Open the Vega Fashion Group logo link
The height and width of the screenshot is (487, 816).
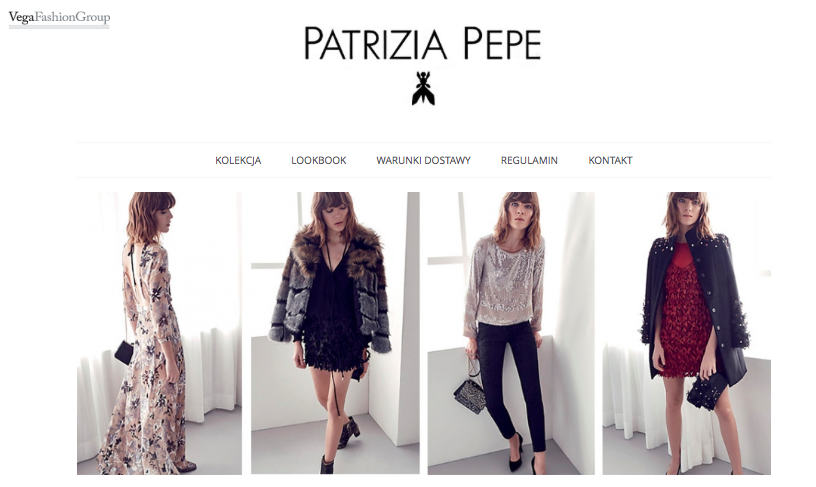pyautogui.click(x=59, y=18)
